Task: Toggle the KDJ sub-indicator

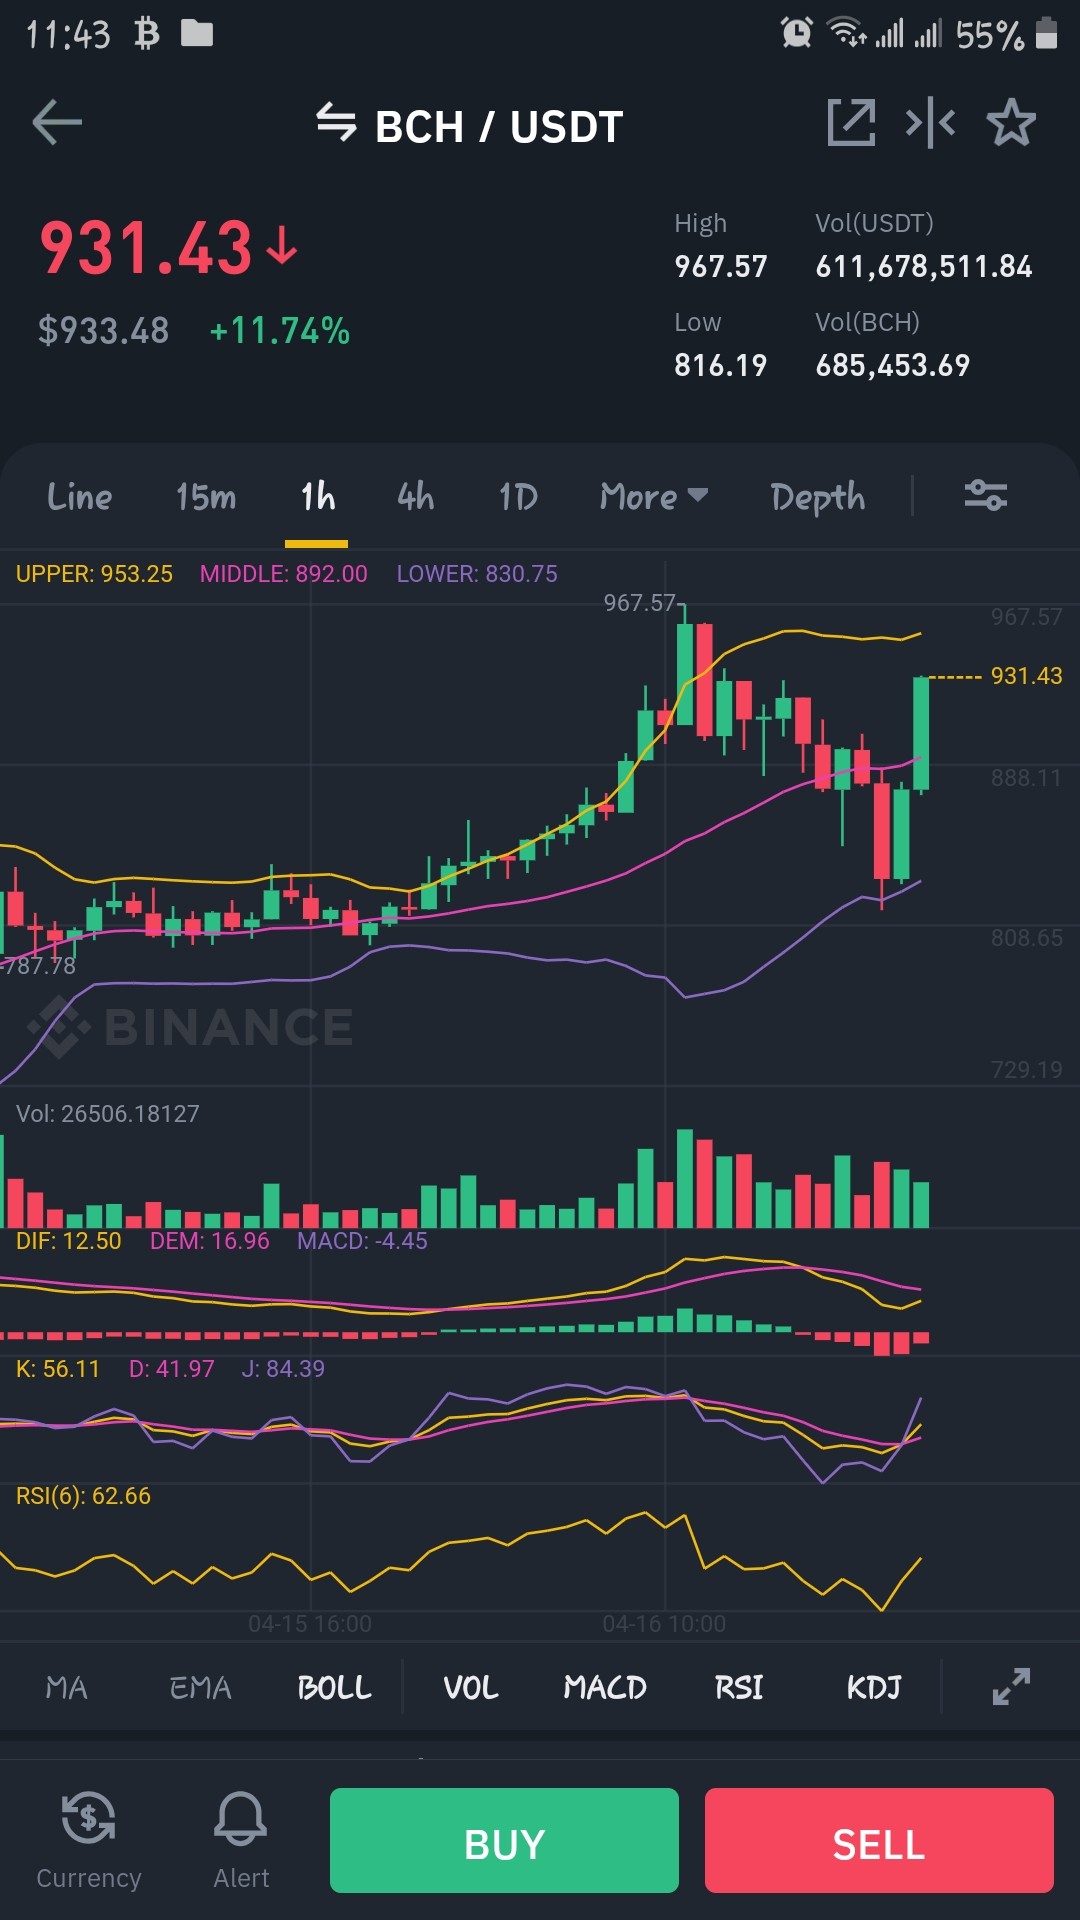Action: tap(874, 1688)
